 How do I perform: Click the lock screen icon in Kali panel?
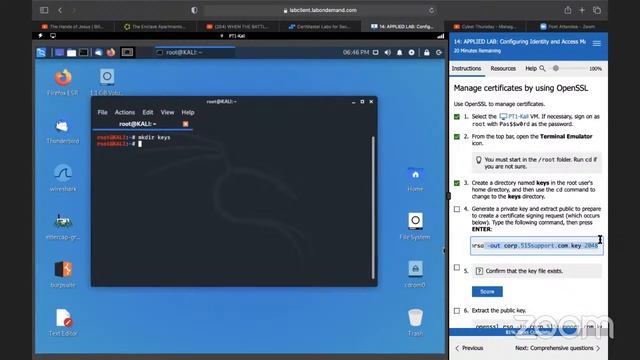click(x=427, y=52)
